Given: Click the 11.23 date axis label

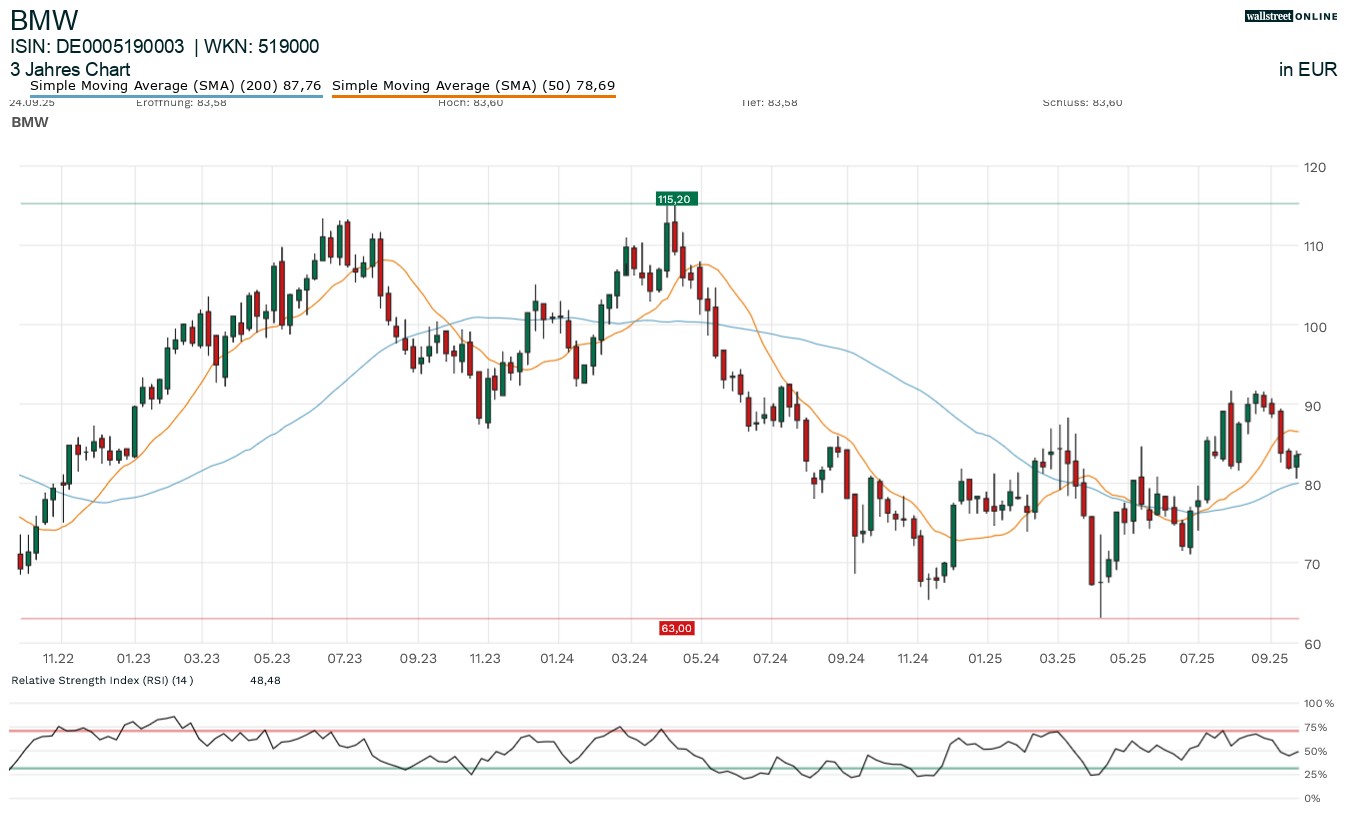Looking at the screenshot, I should 485,658.
